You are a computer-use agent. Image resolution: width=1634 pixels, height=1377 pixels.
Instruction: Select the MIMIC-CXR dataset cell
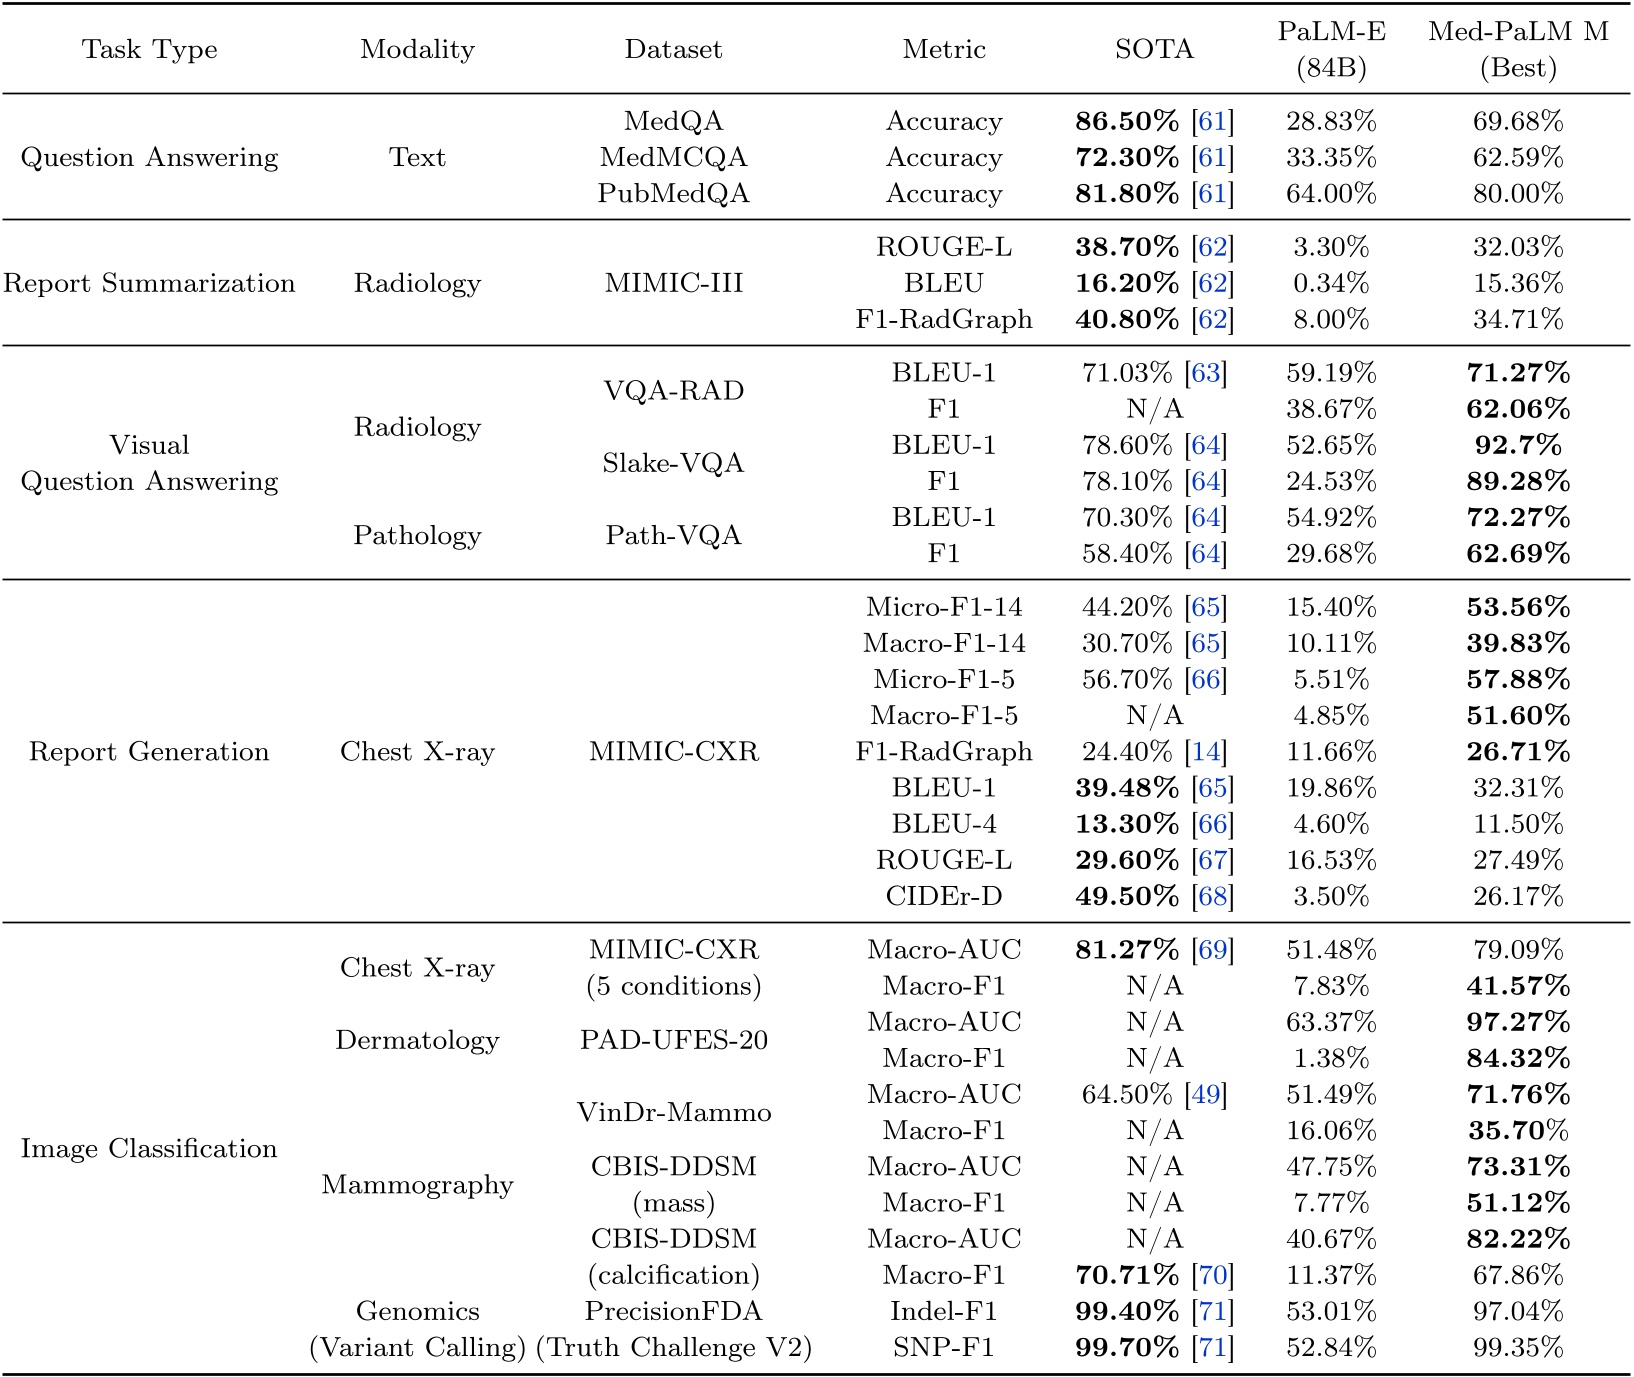tap(675, 751)
